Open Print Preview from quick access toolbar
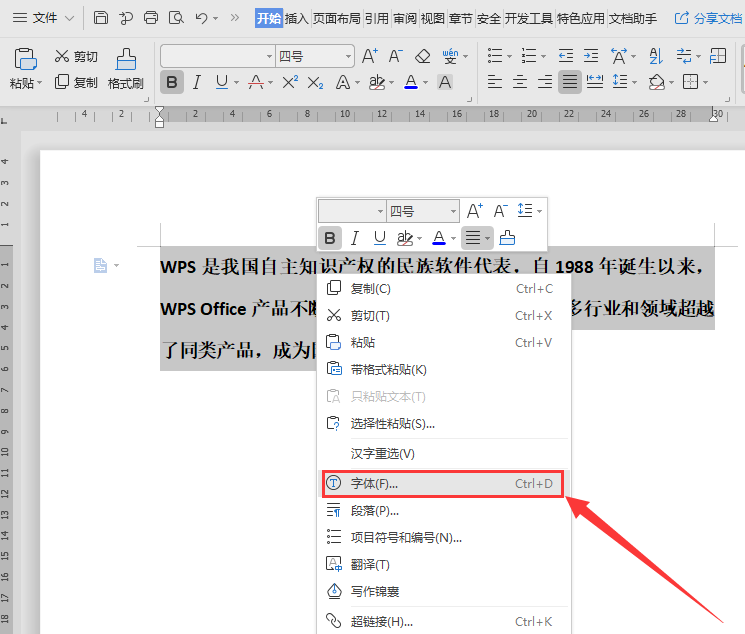 click(176, 18)
